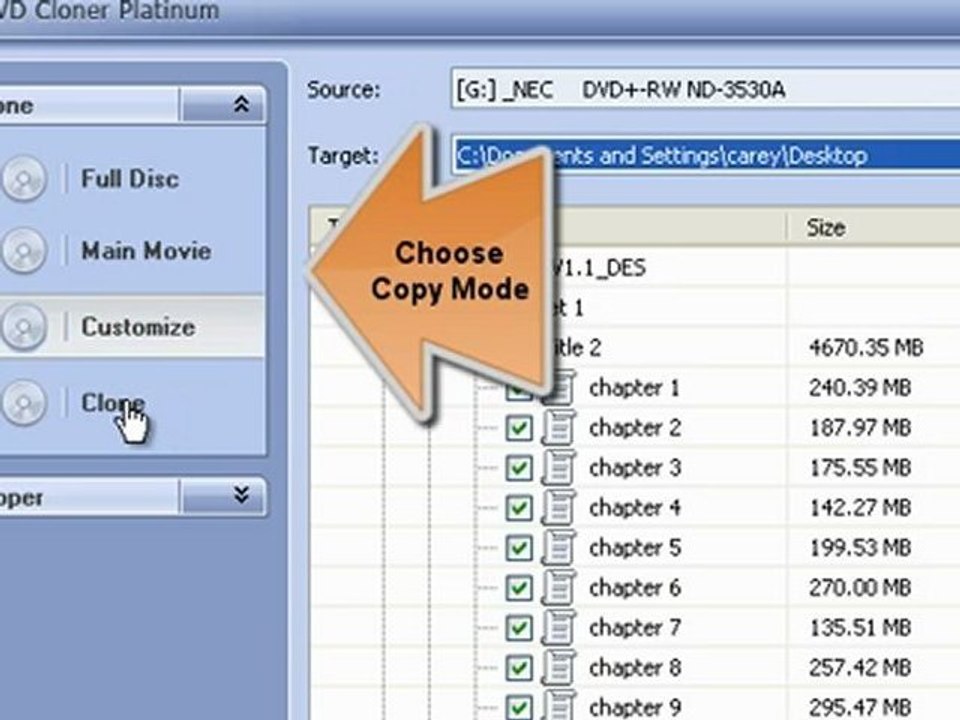The width and height of the screenshot is (960, 720).
Task: Click the Clone disc icon
Action: click(x=23, y=403)
